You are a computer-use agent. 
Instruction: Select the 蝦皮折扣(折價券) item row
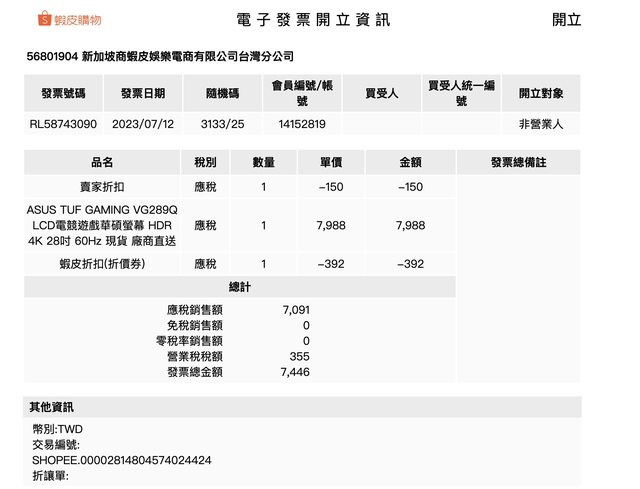(x=102, y=264)
